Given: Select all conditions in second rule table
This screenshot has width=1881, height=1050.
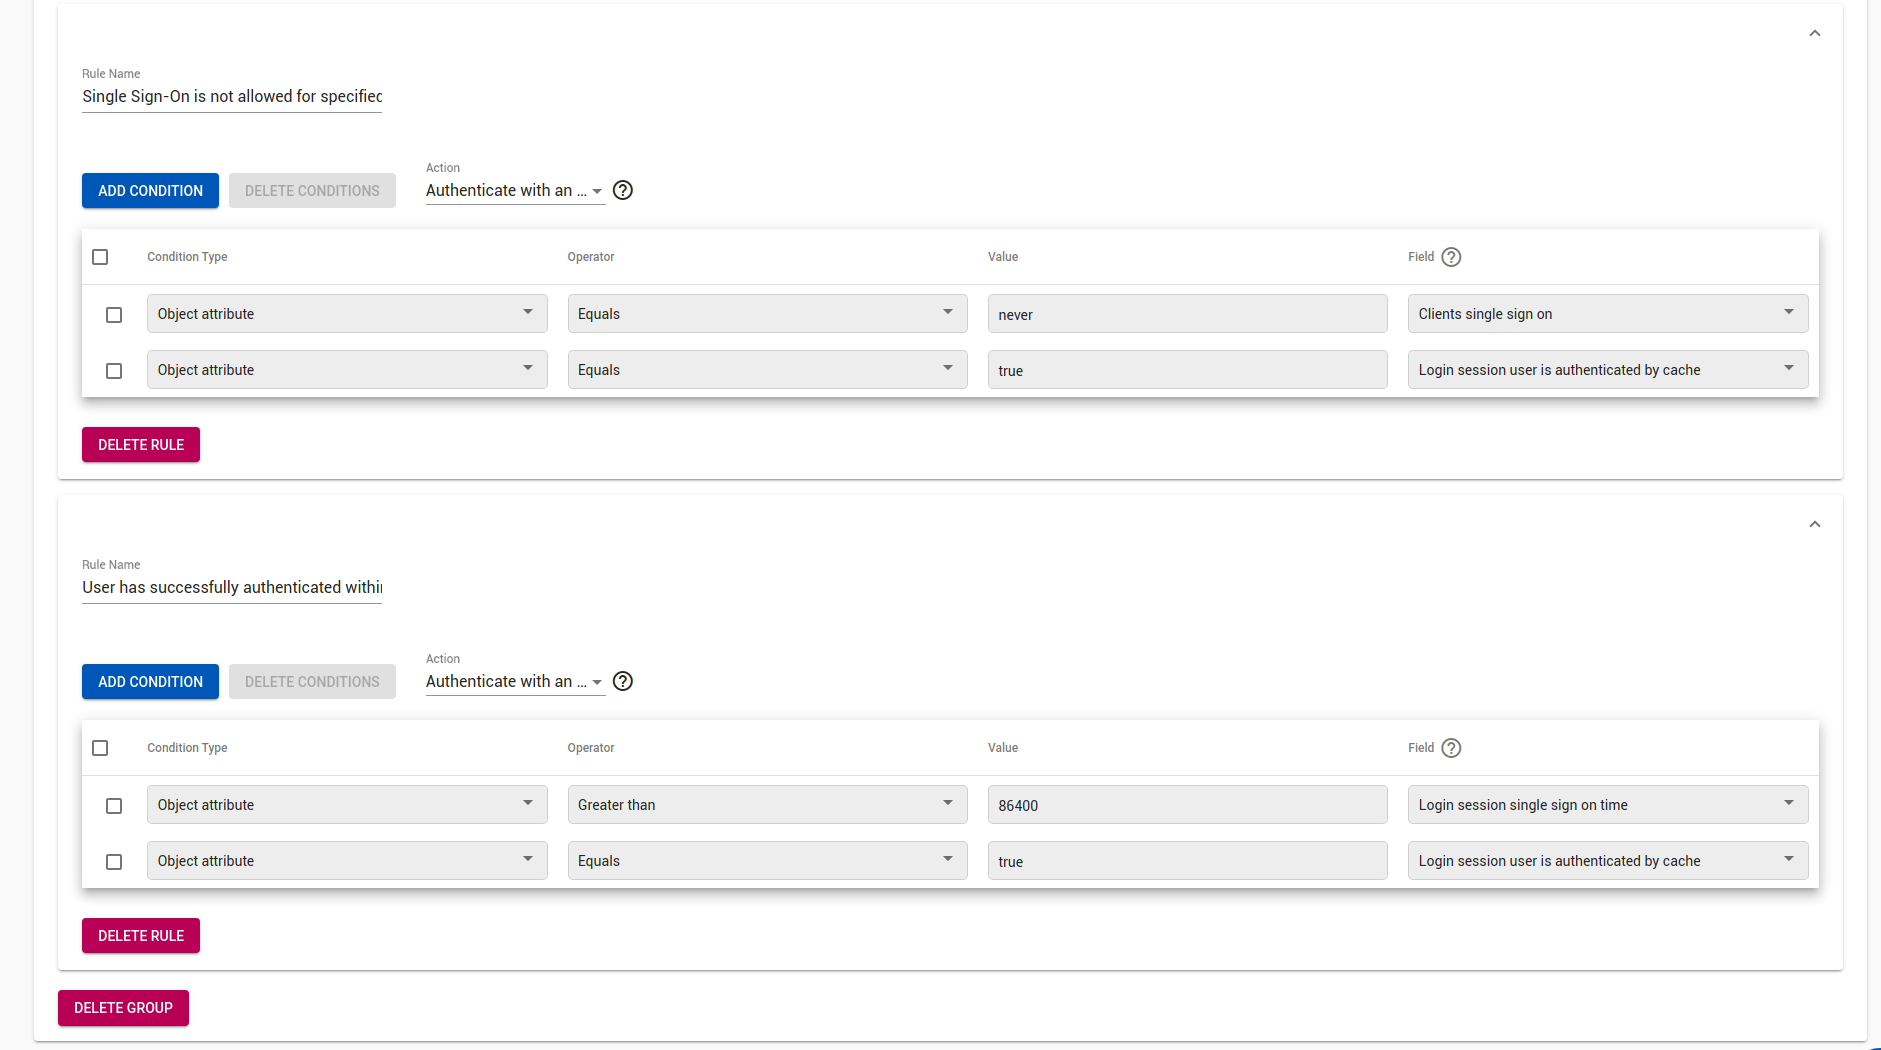Looking at the screenshot, I should (100, 748).
